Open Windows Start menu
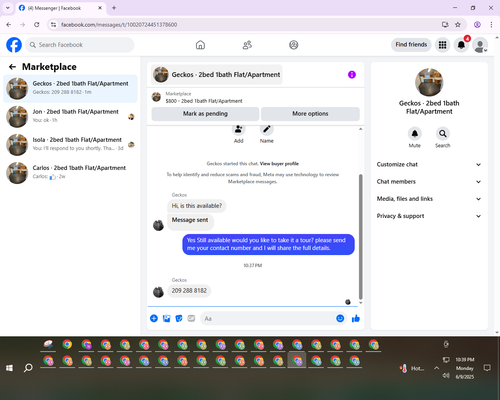 click(9, 368)
